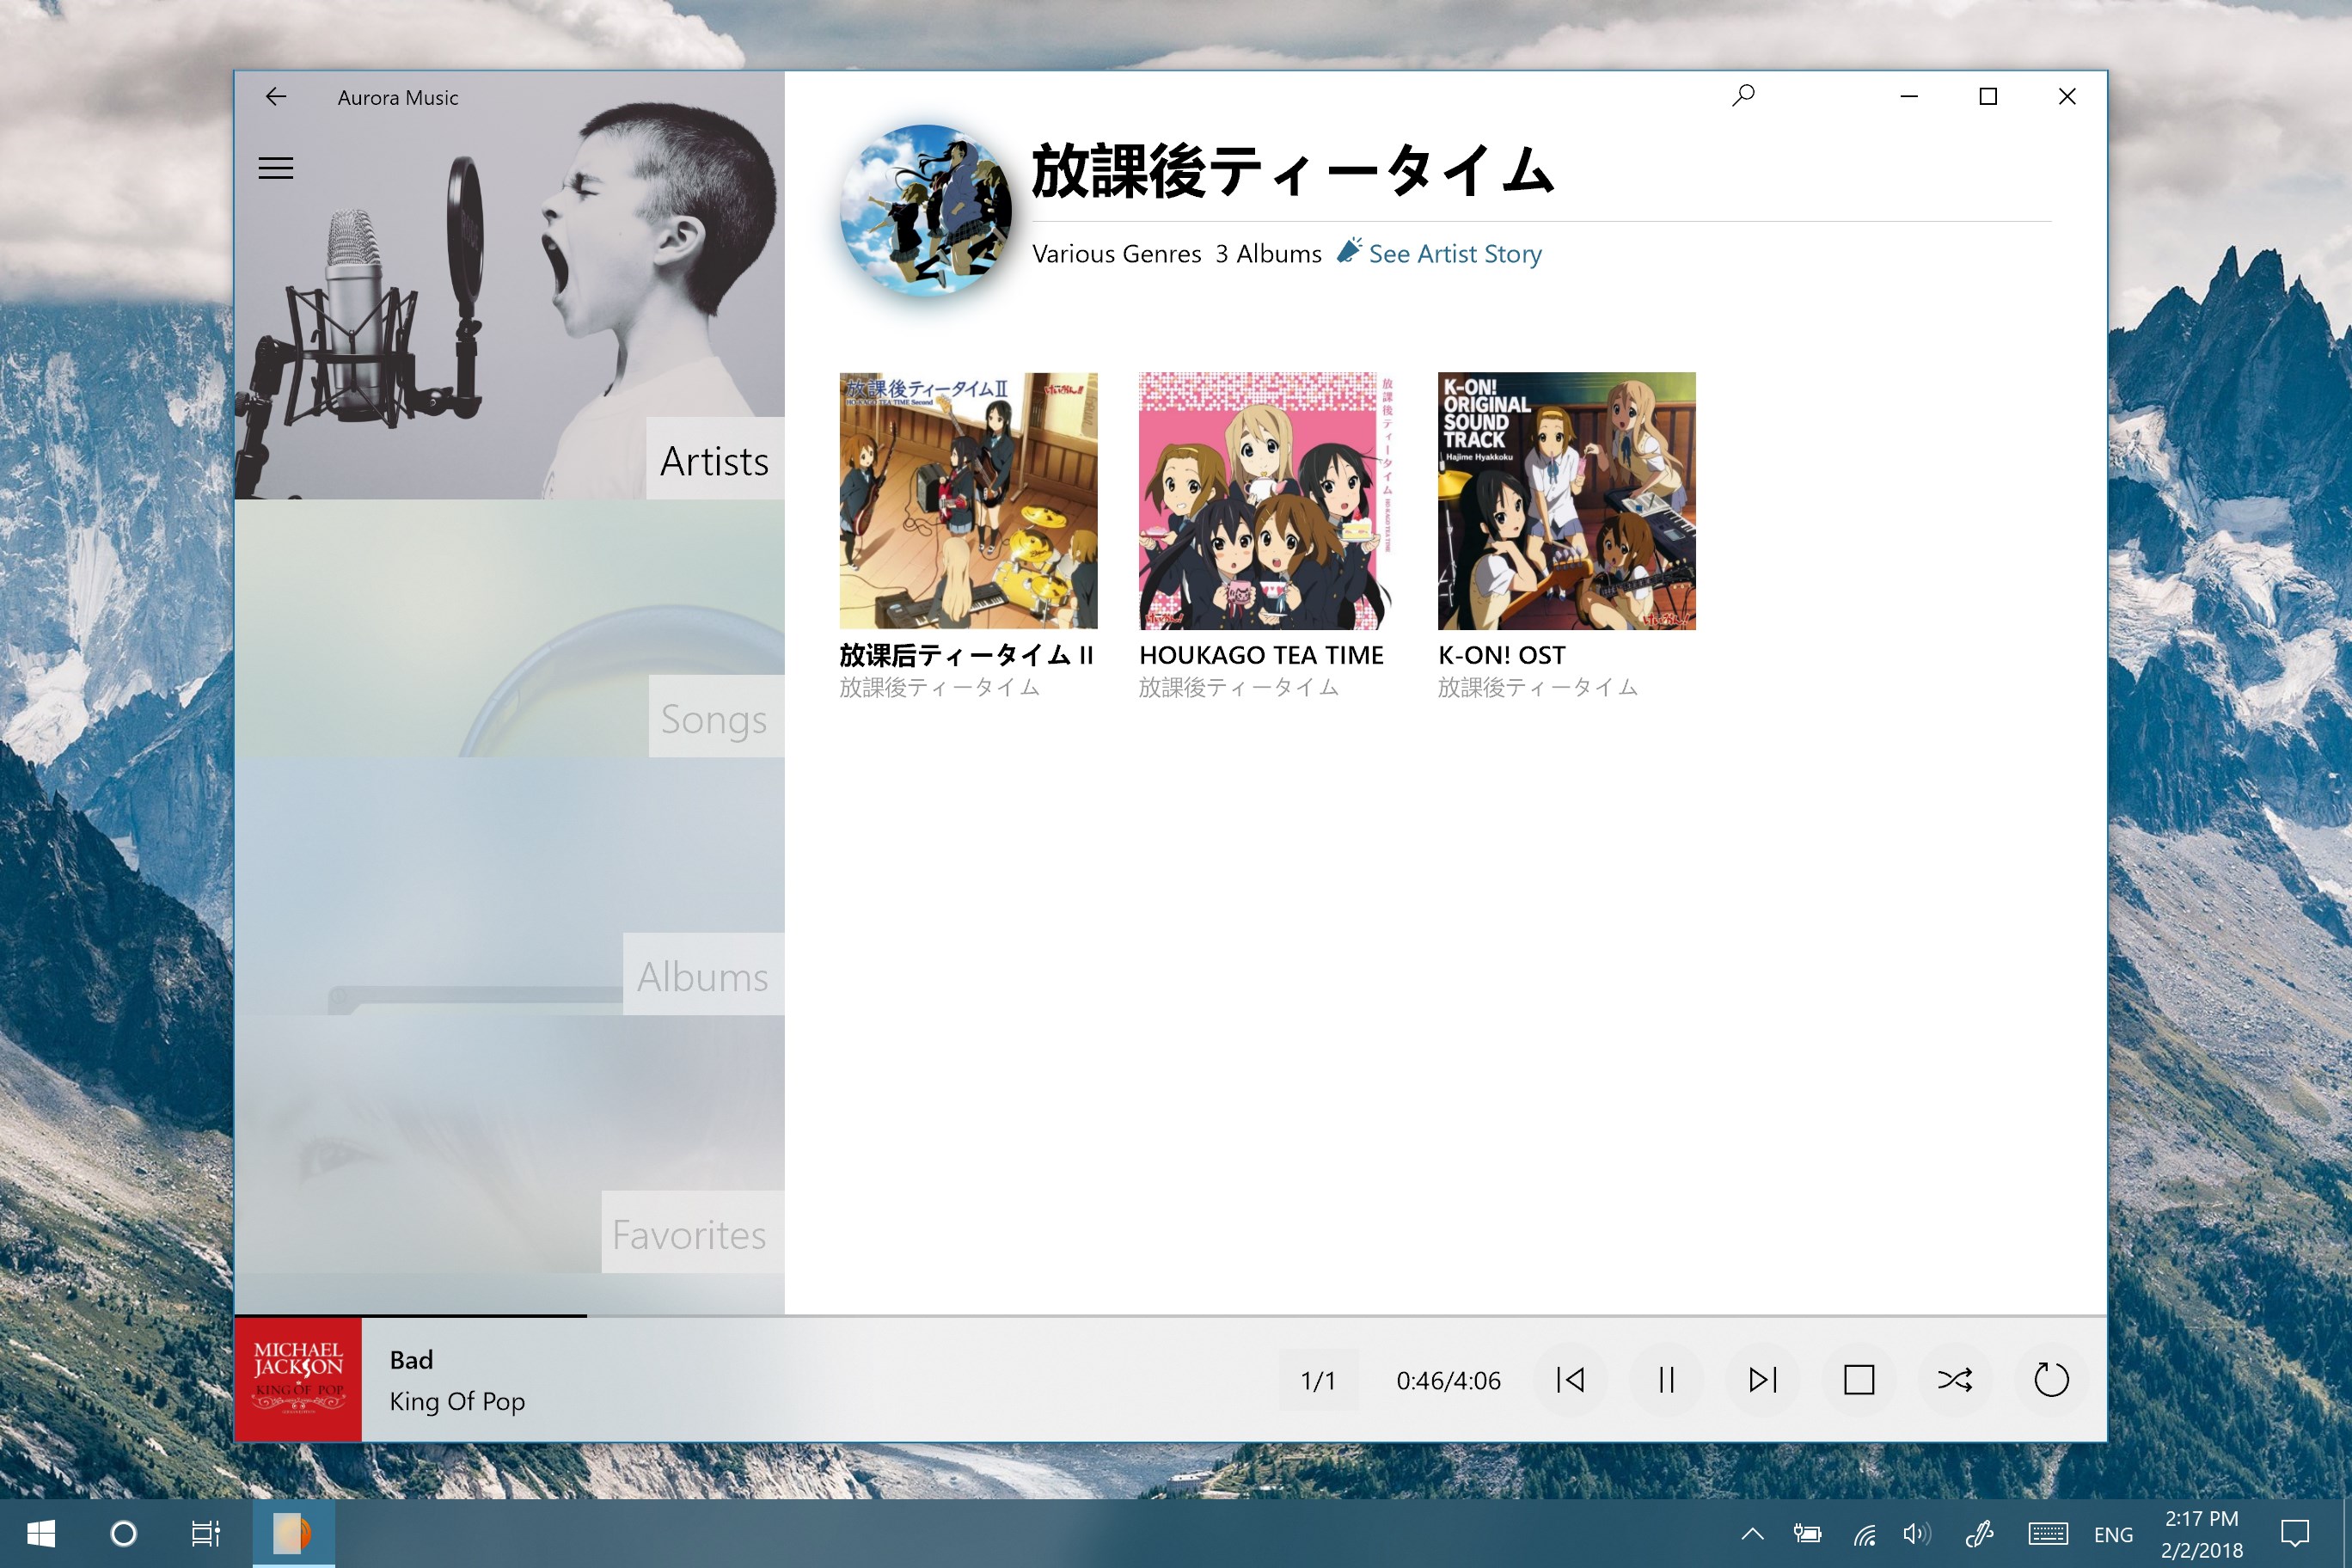The width and height of the screenshot is (2352, 1568).
Task: Open the Artists section
Action: tap(714, 461)
